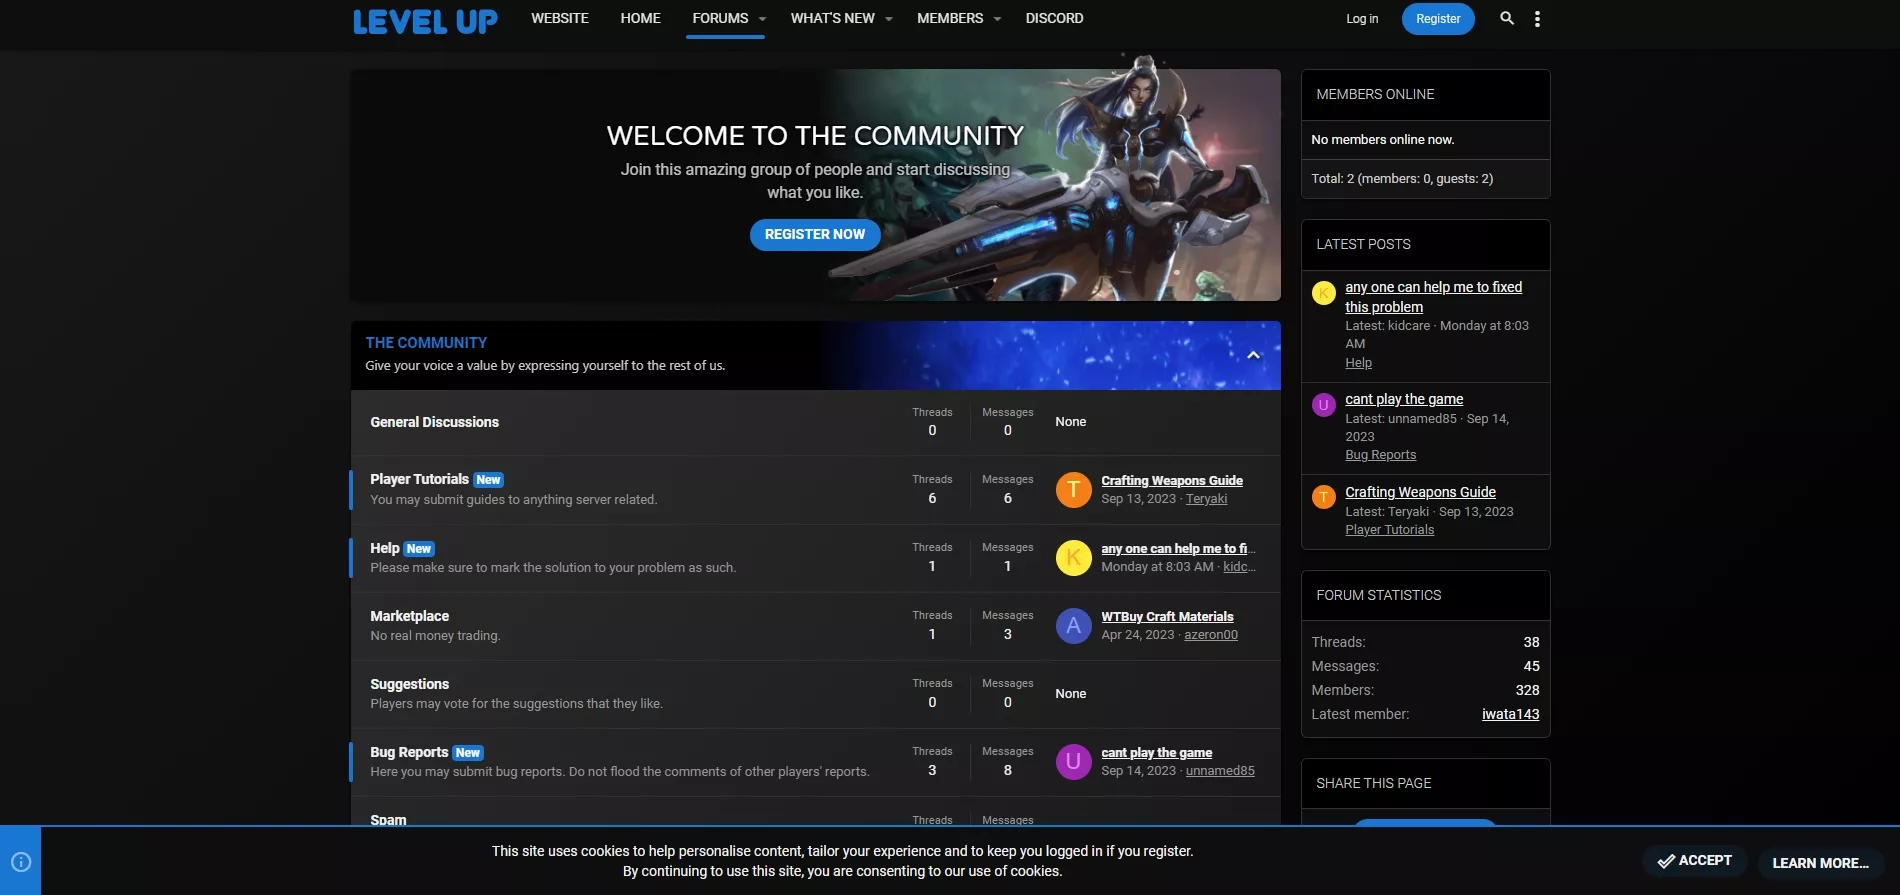Expand the Forums dropdown arrow
Screen dimensions: 1900x895
[762, 19]
